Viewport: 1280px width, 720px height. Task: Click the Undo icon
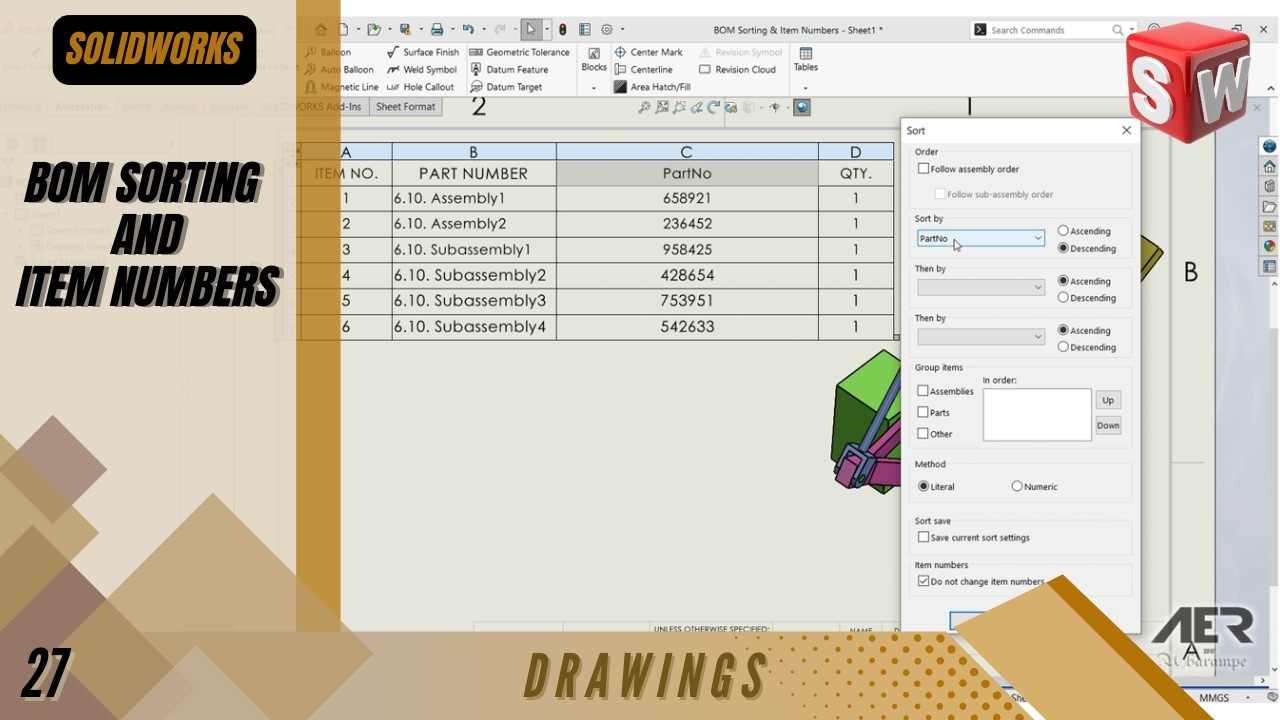[x=468, y=30]
